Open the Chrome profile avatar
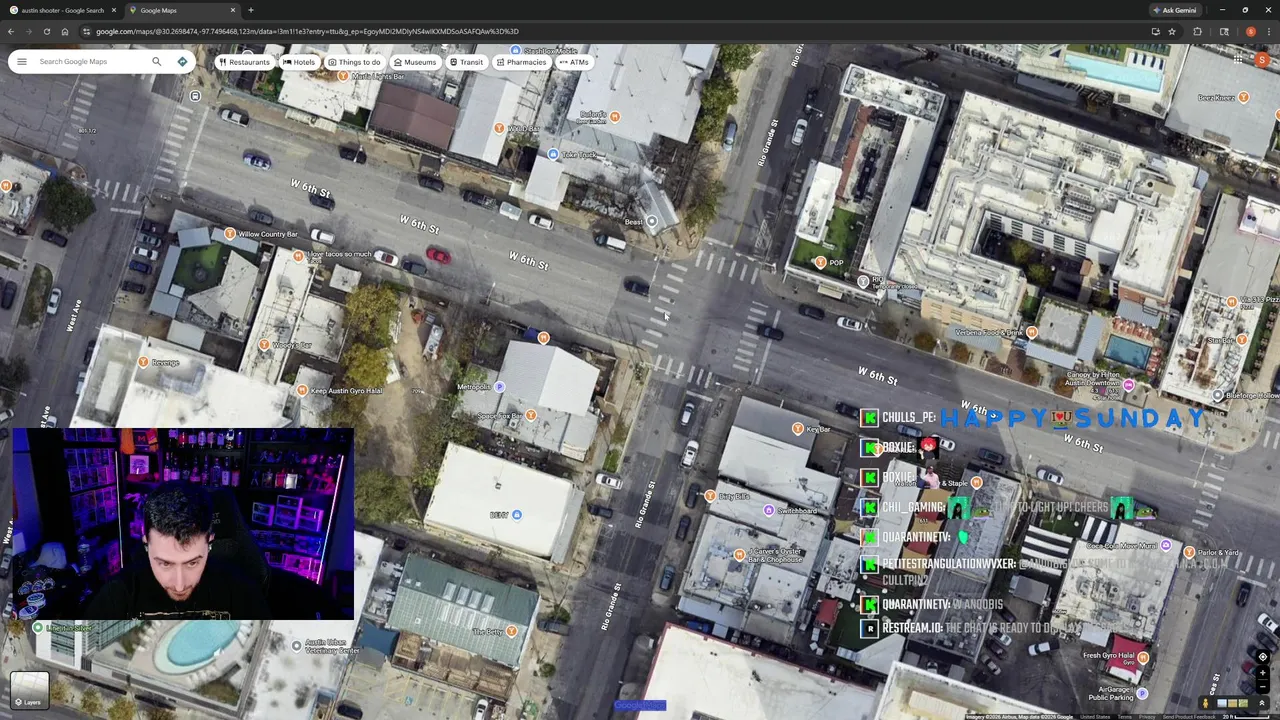Viewport: 1280px width, 720px height. [1250, 31]
